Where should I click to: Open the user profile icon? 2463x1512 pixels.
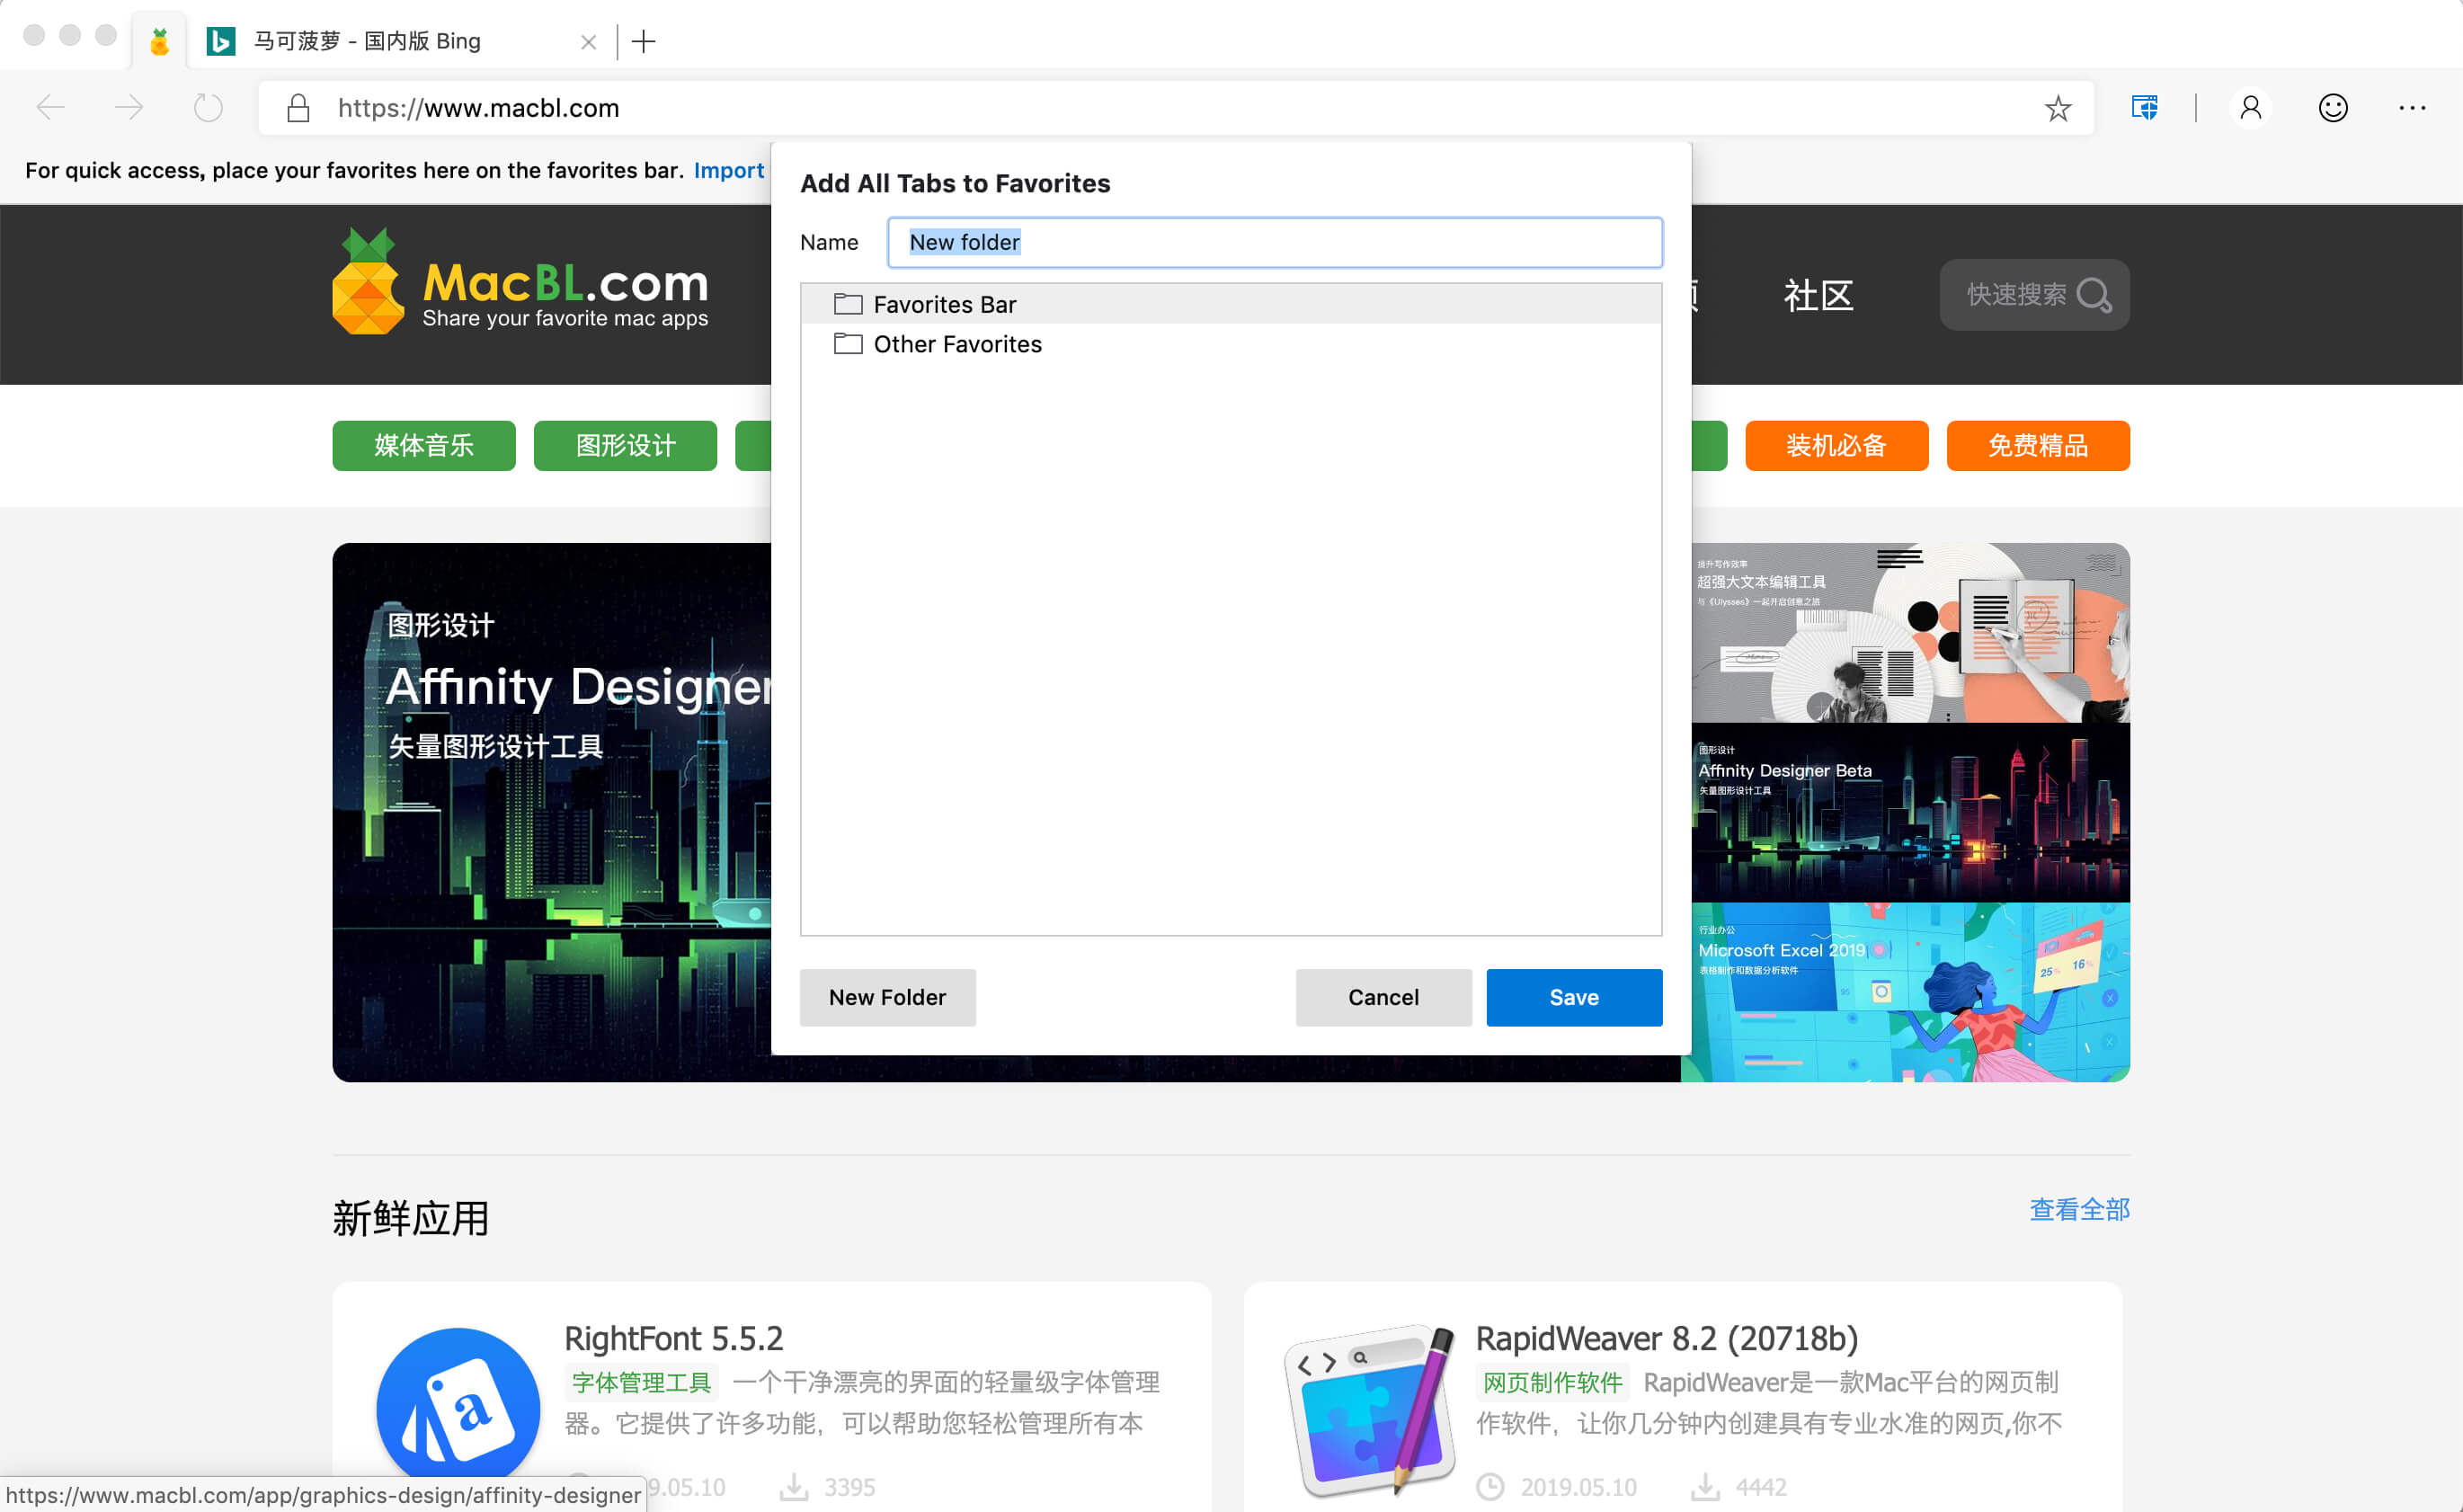click(x=2250, y=108)
